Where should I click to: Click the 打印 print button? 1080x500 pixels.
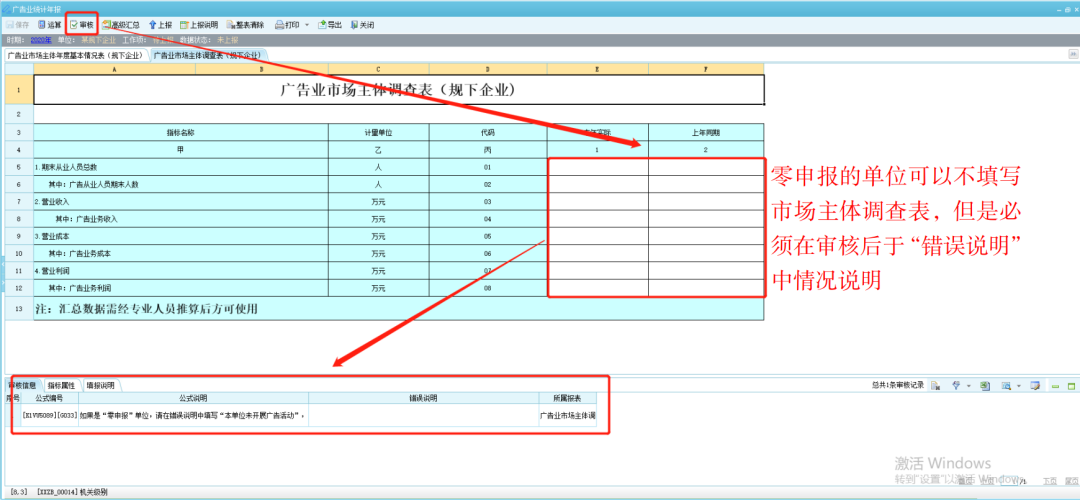click(x=286, y=25)
